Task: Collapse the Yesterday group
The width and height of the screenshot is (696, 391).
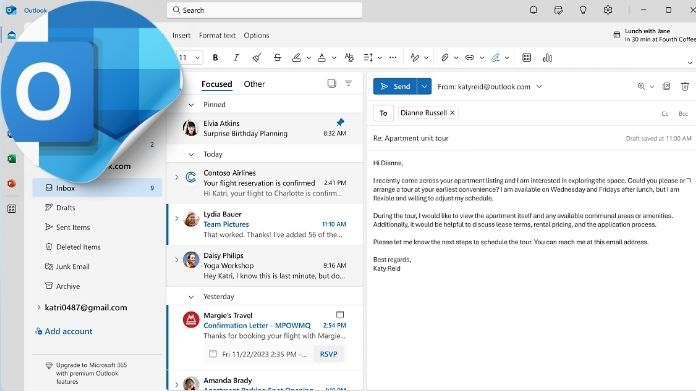Action: coord(191,296)
